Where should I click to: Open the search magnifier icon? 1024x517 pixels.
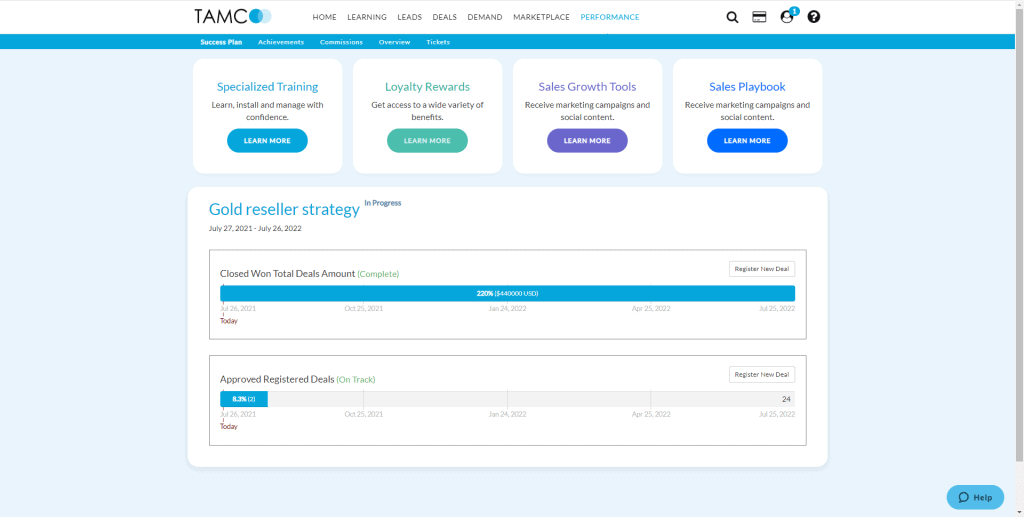pyautogui.click(x=732, y=18)
